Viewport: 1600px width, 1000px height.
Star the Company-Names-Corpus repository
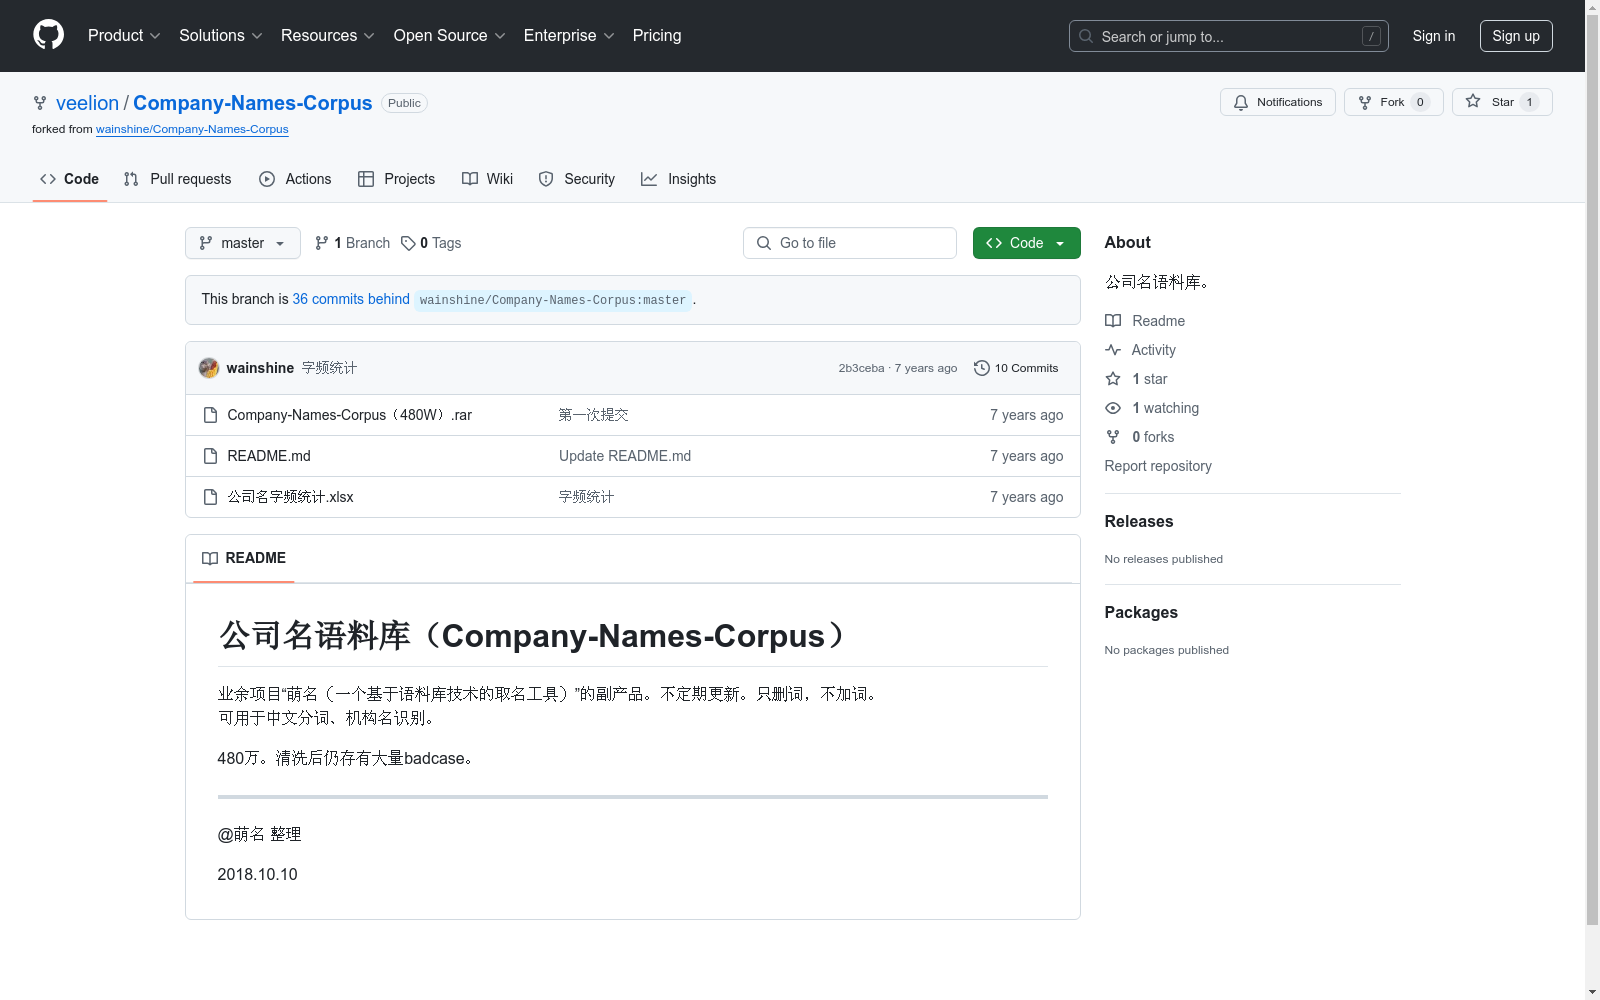[1502, 102]
